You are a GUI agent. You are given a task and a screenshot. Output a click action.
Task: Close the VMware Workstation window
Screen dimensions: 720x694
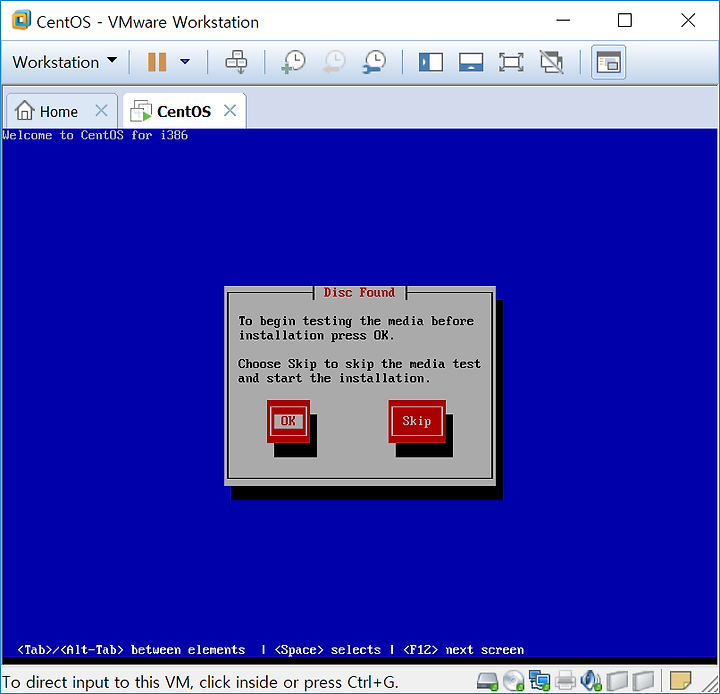[688, 21]
